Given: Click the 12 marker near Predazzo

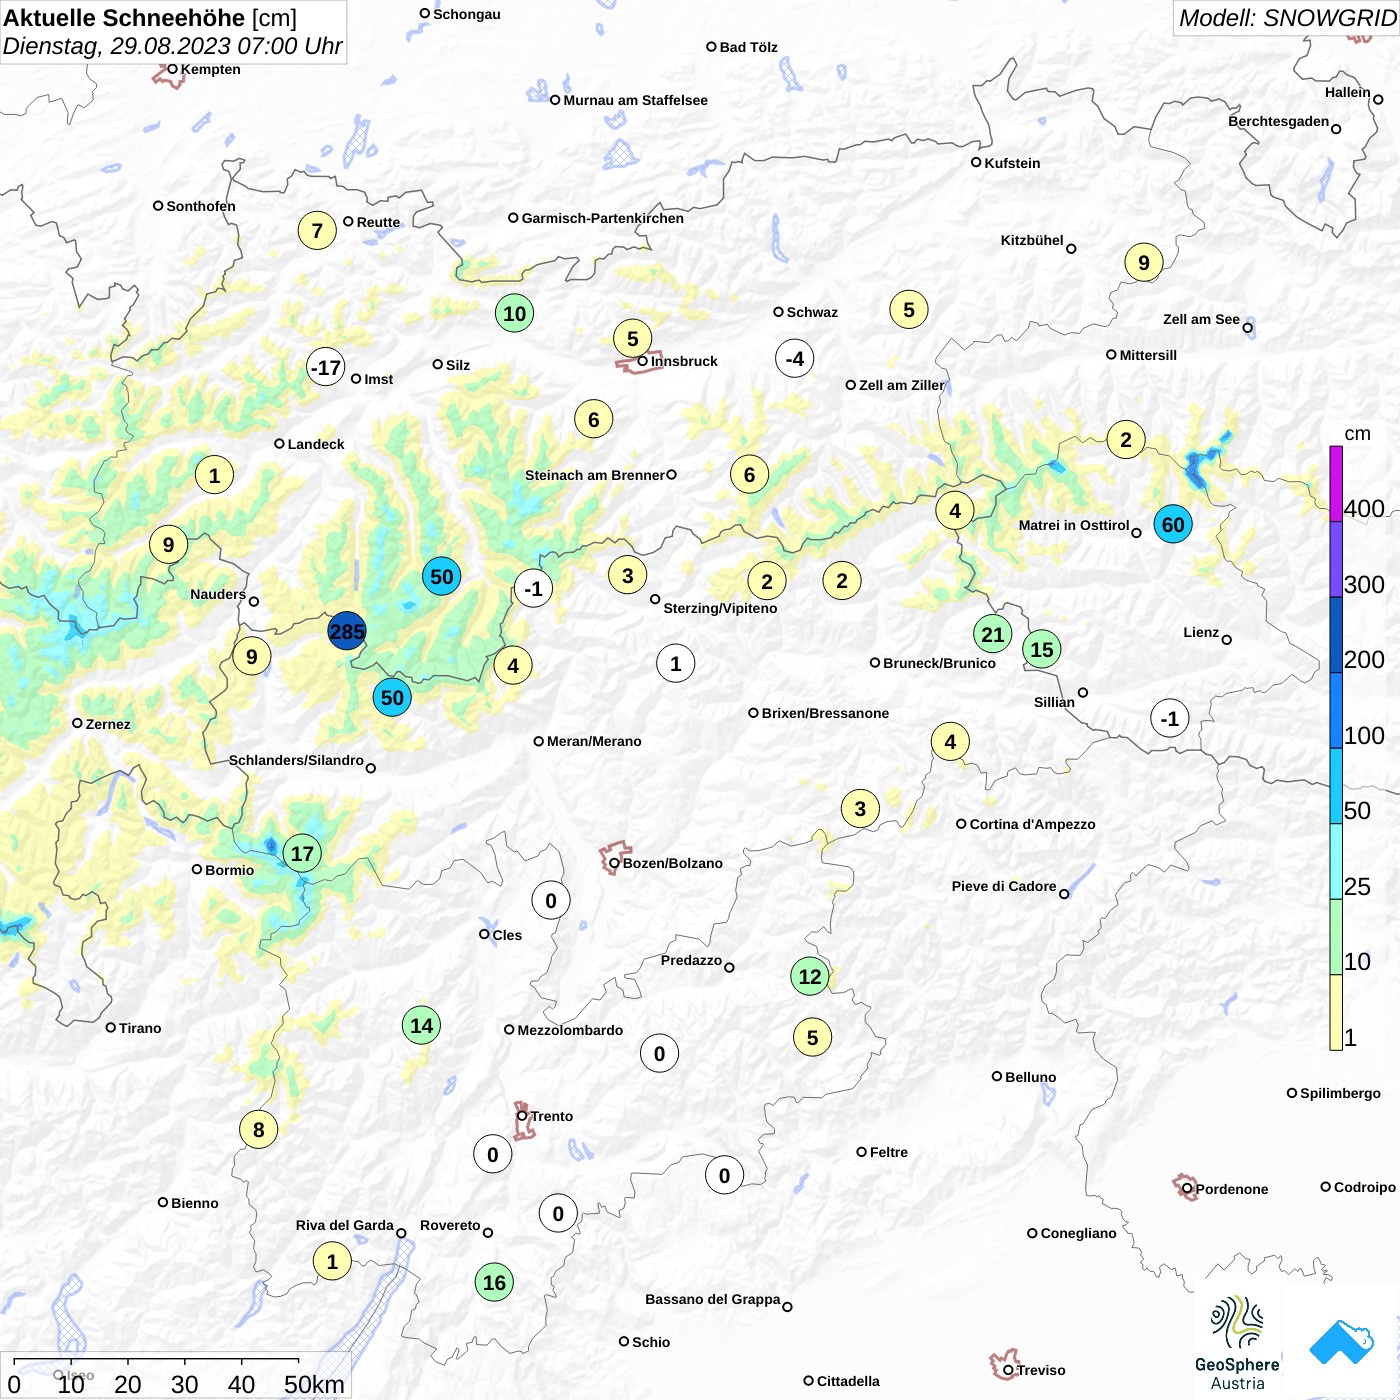Looking at the screenshot, I should pyautogui.click(x=810, y=976).
